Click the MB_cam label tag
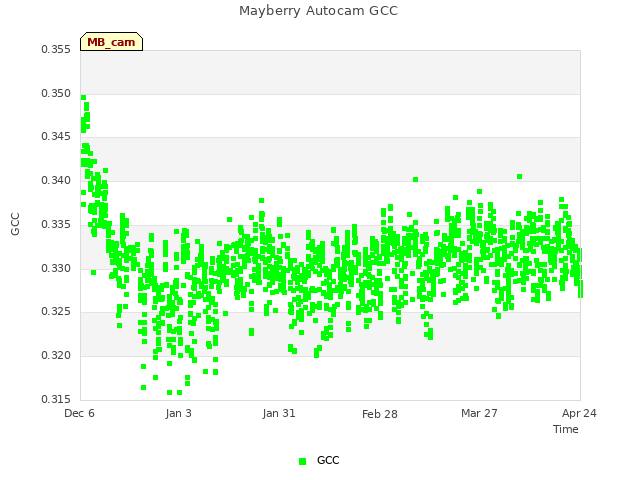This screenshot has width=640, height=480. click(x=111, y=42)
